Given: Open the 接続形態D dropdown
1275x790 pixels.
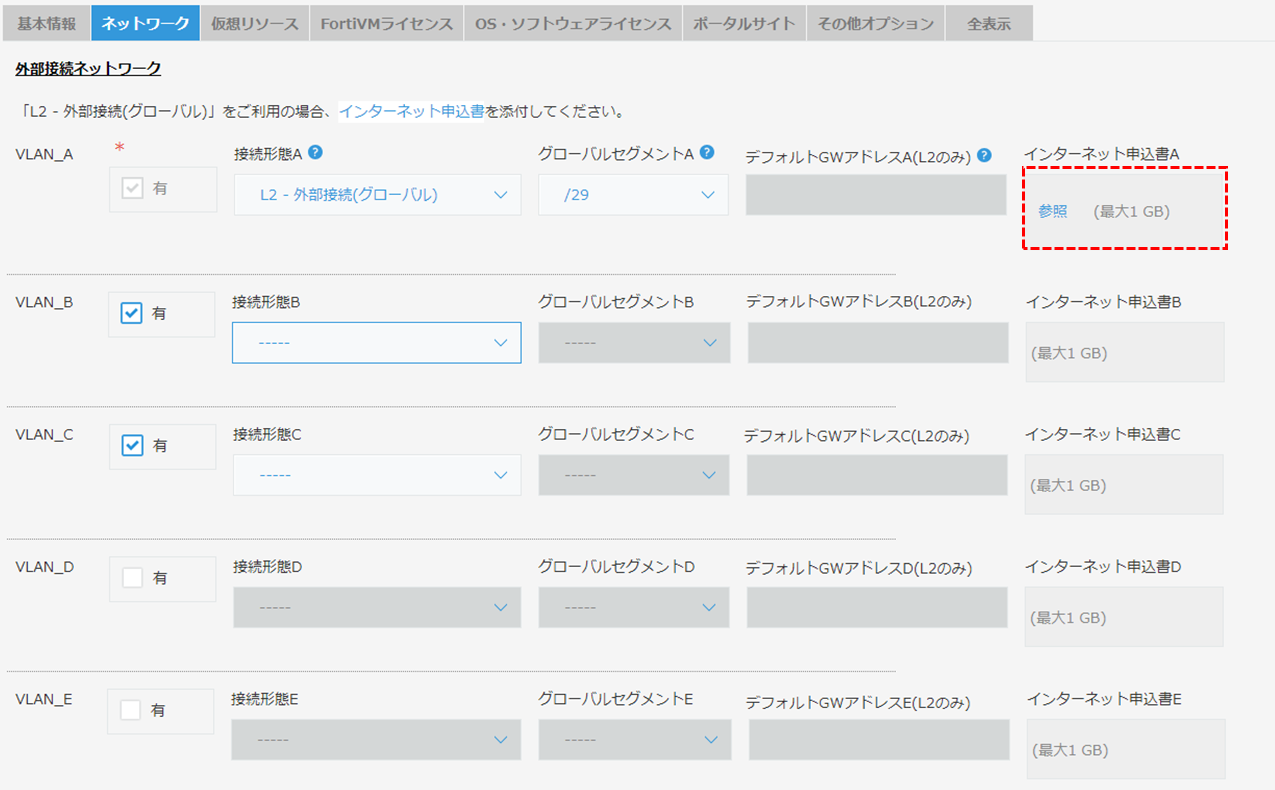Looking at the screenshot, I should tap(377, 607).
